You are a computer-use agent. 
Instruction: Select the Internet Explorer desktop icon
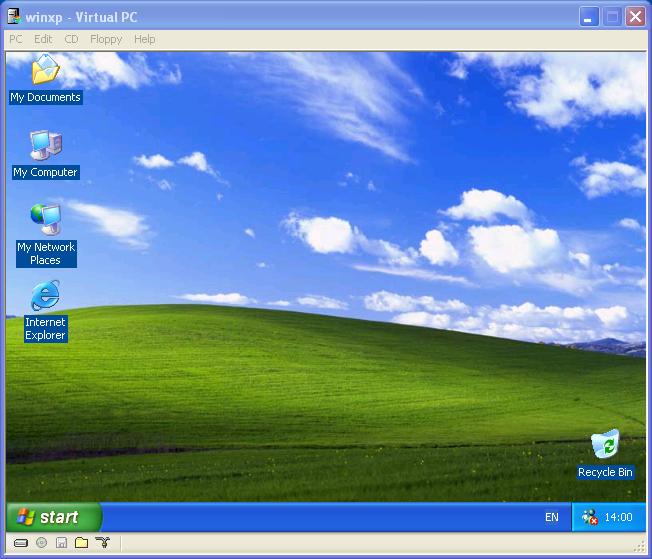point(46,310)
